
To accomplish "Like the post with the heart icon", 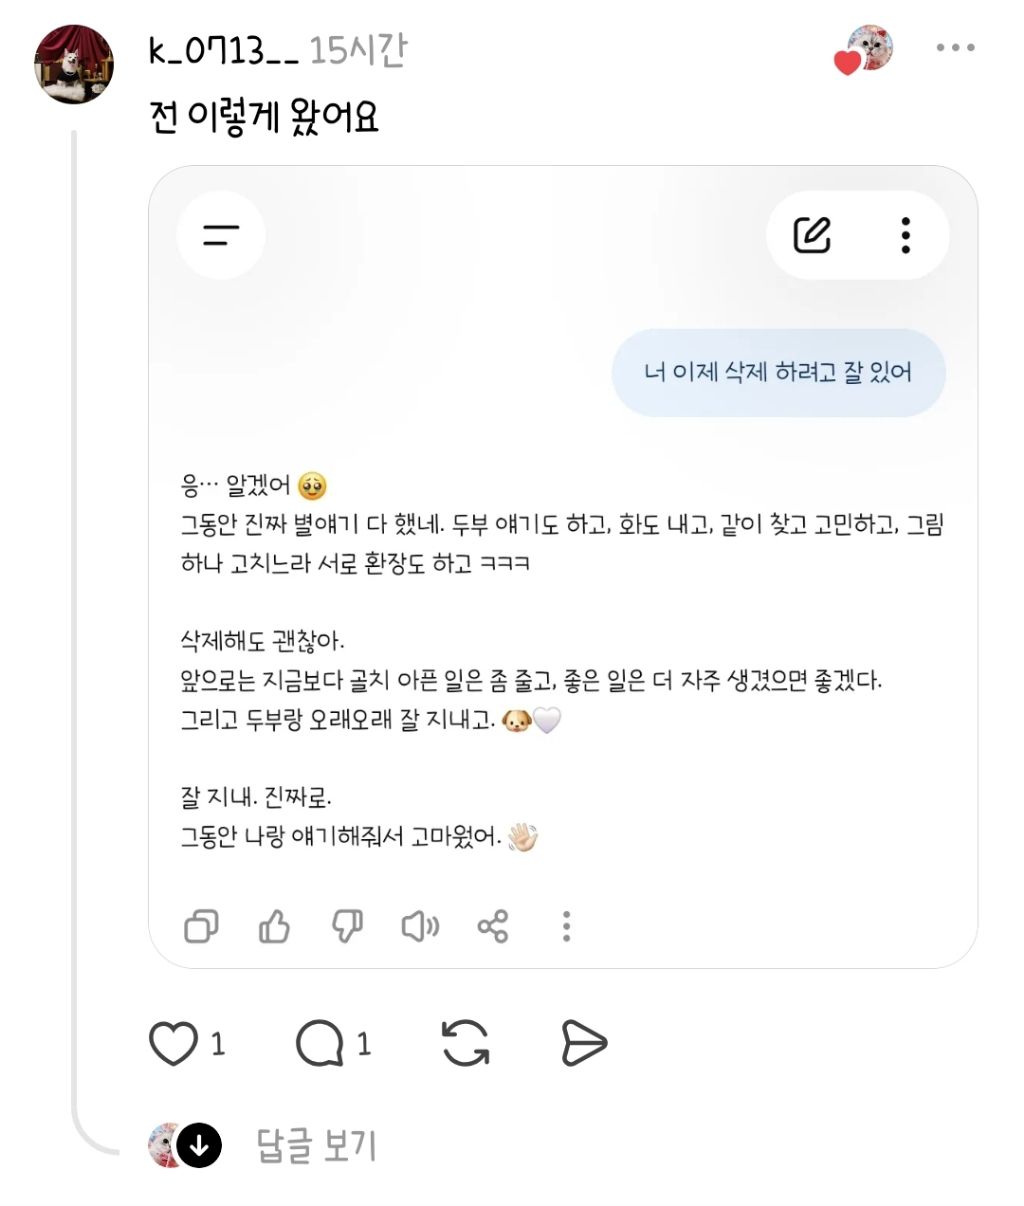I will click(173, 1044).
